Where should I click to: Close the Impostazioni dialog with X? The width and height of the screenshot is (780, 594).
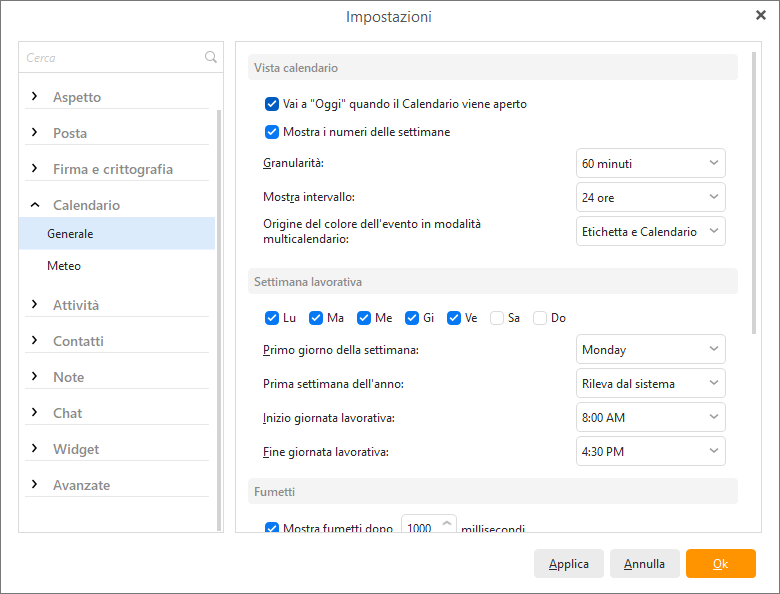tap(761, 15)
